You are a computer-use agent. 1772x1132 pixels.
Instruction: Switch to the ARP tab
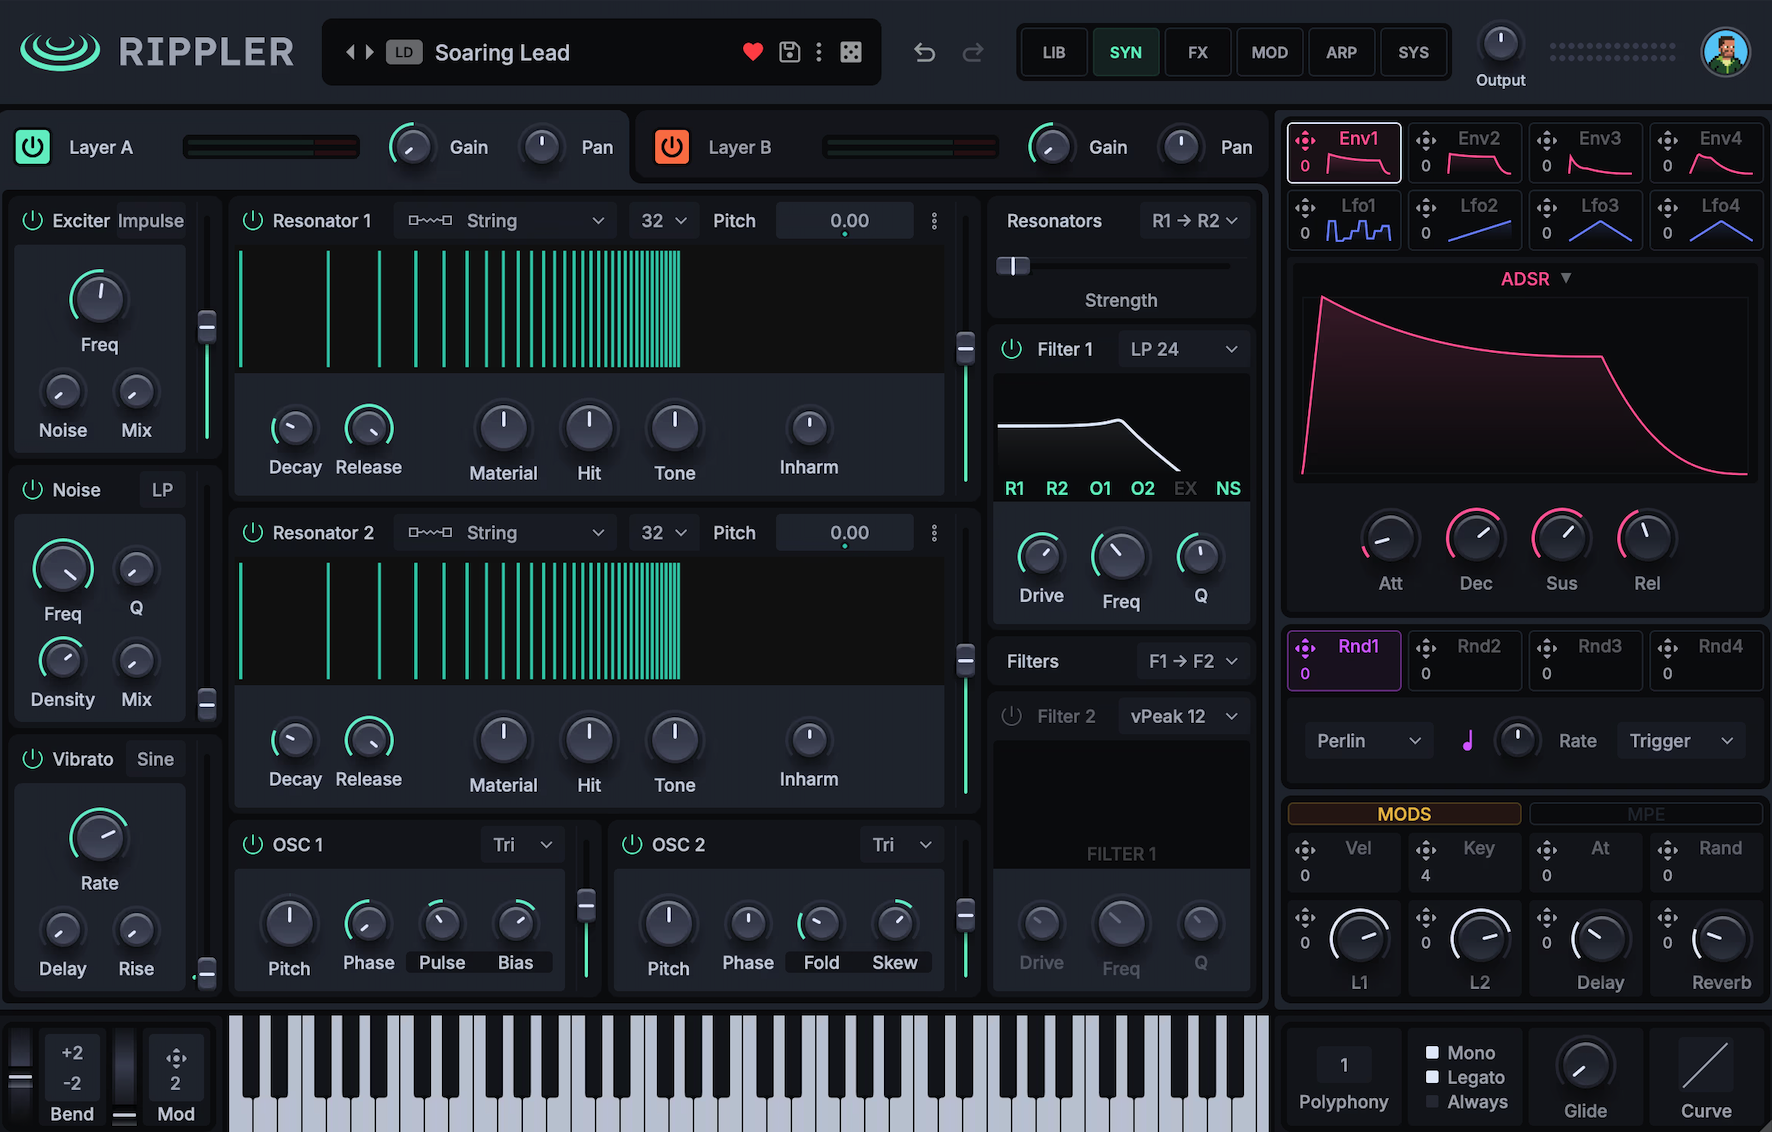pos(1342,52)
